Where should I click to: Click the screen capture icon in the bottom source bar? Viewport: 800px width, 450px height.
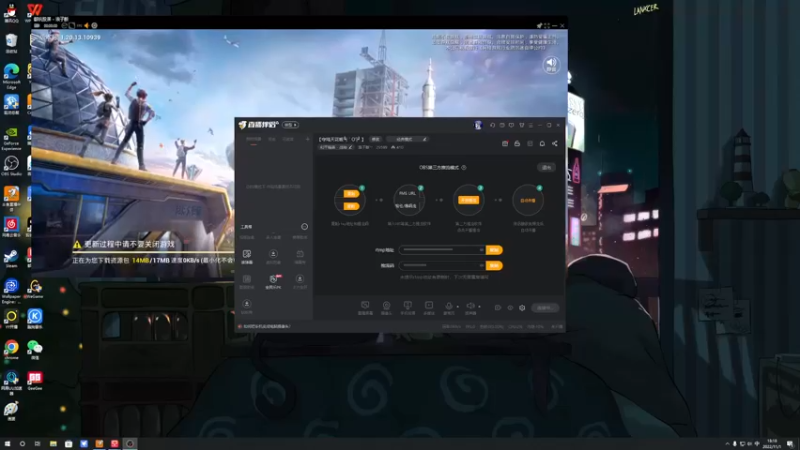(x=365, y=307)
